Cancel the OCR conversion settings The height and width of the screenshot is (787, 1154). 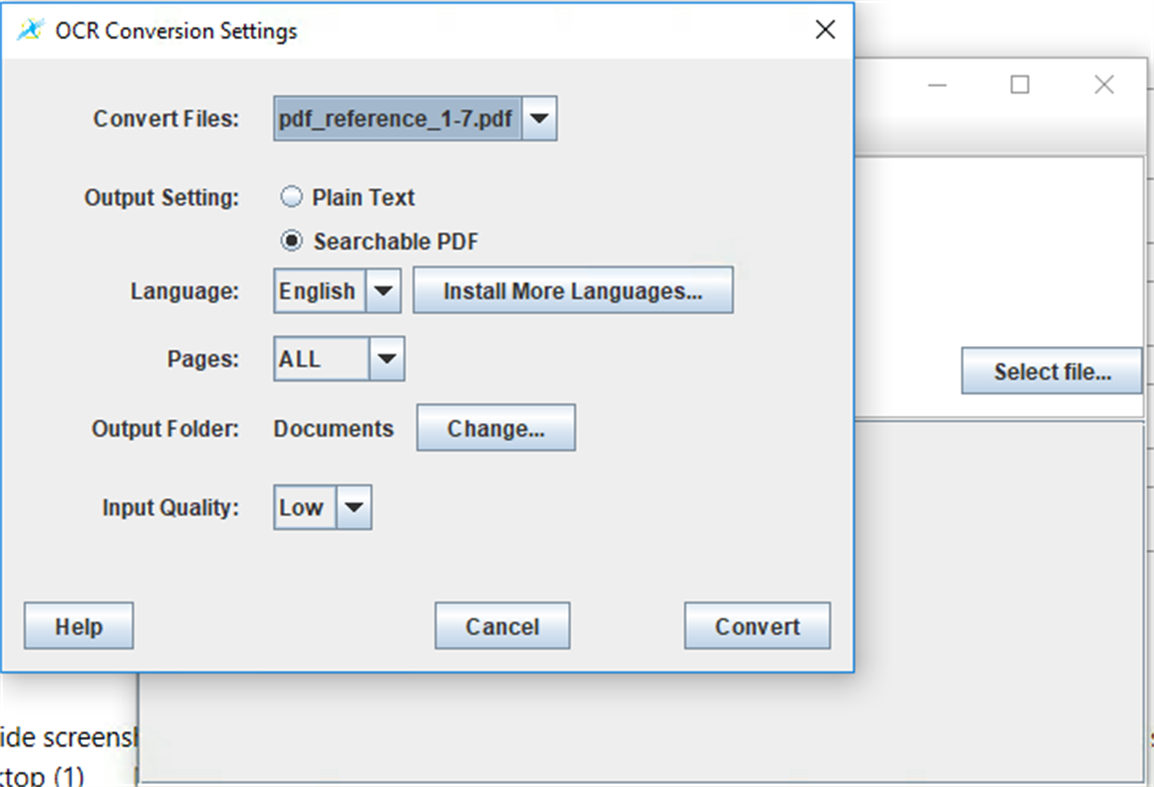click(x=501, y=625)
